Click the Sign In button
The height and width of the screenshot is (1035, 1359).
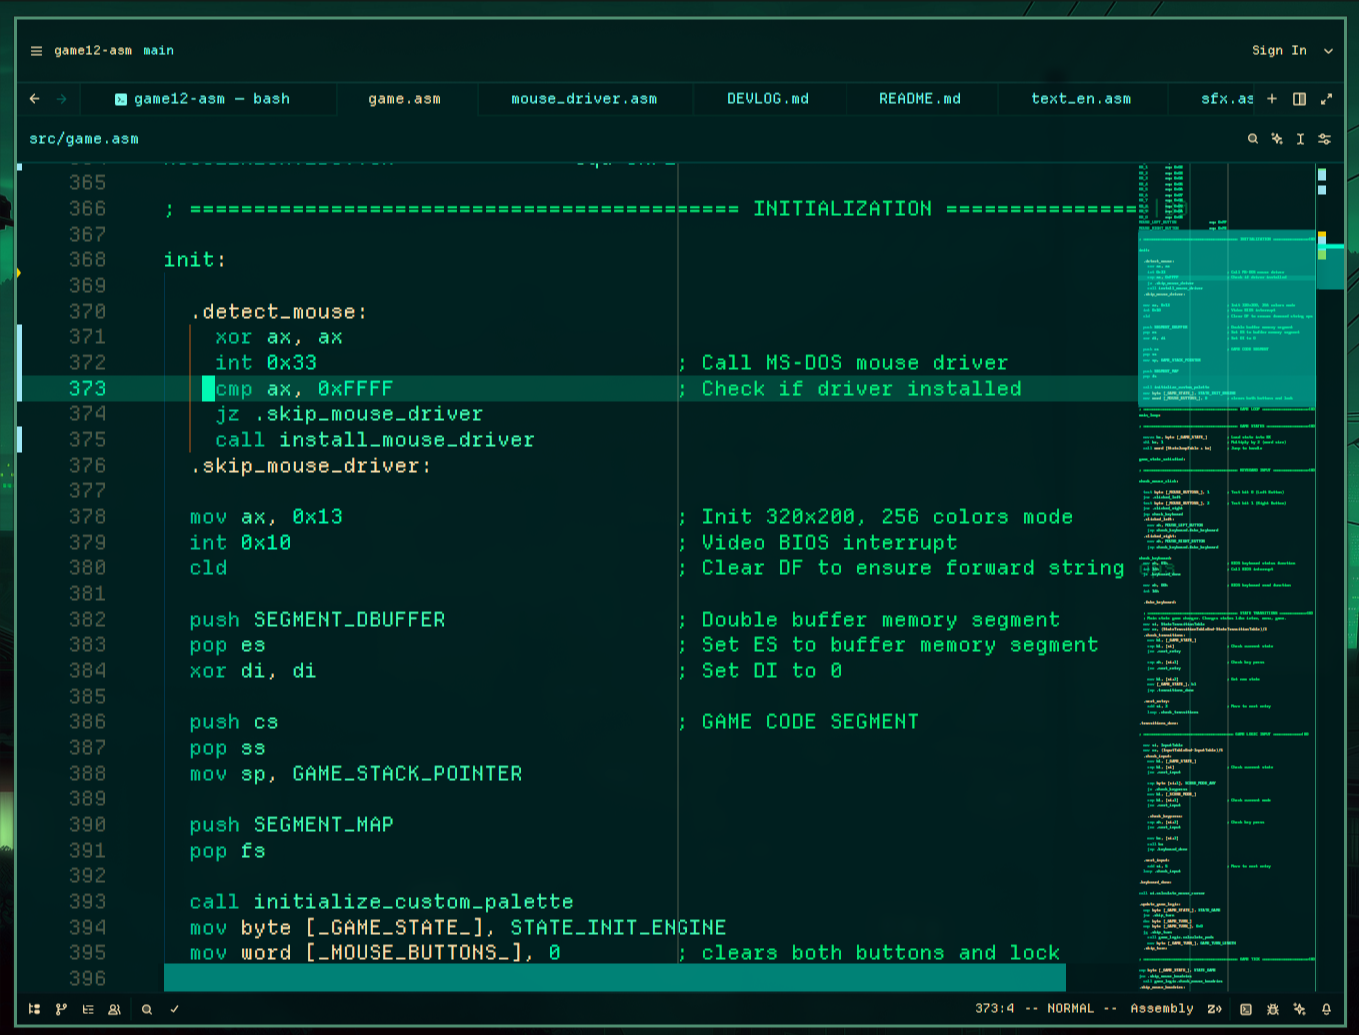tap(1279, 51)
